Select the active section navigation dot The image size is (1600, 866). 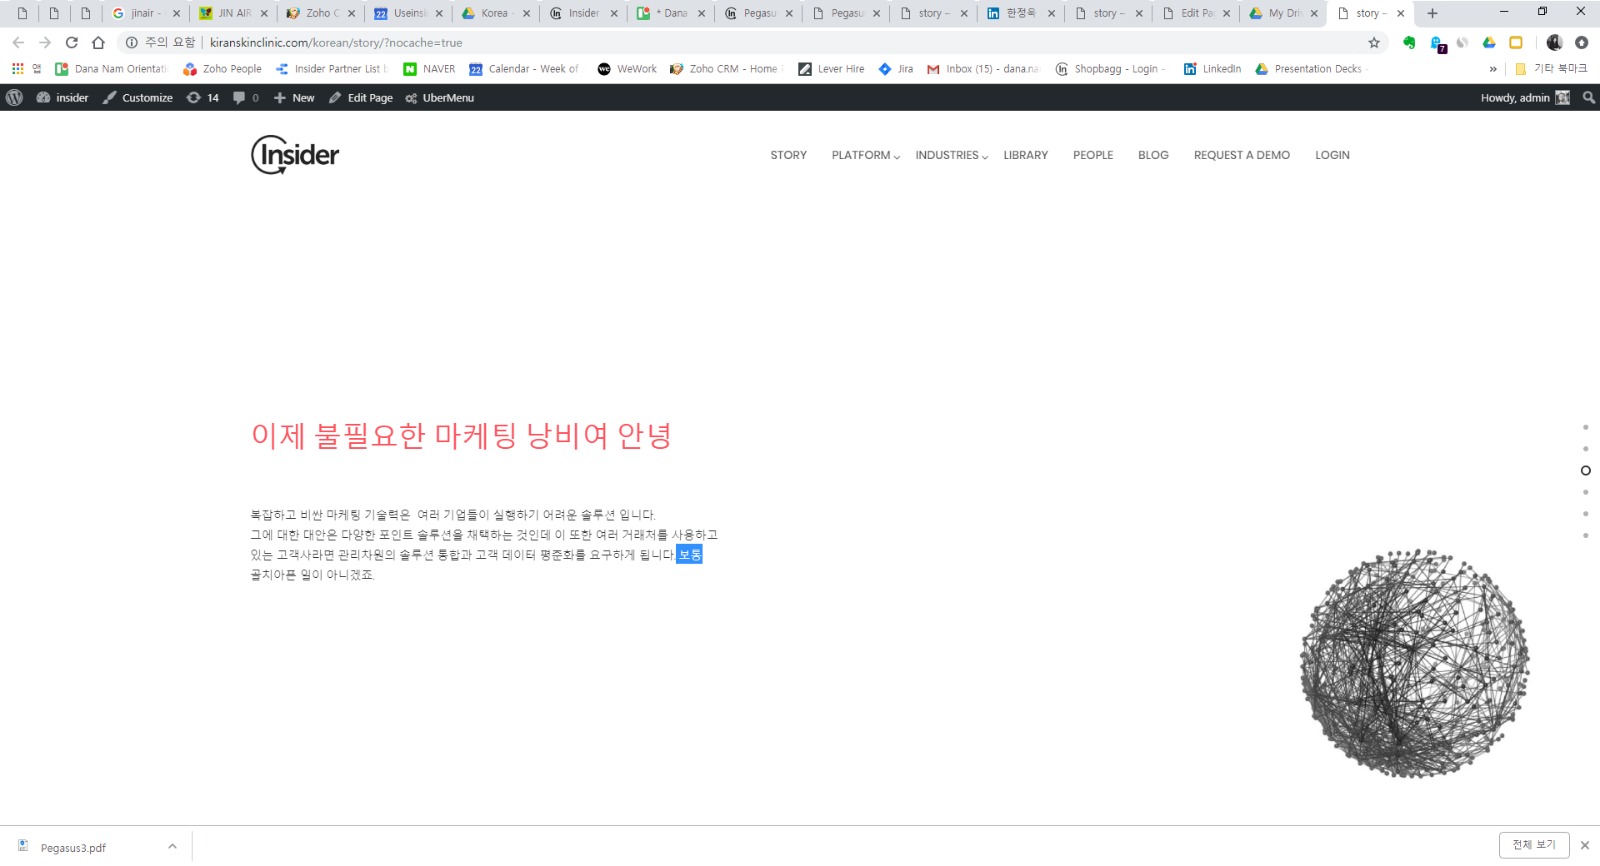pyautogui.click(x=1585, y=470)
